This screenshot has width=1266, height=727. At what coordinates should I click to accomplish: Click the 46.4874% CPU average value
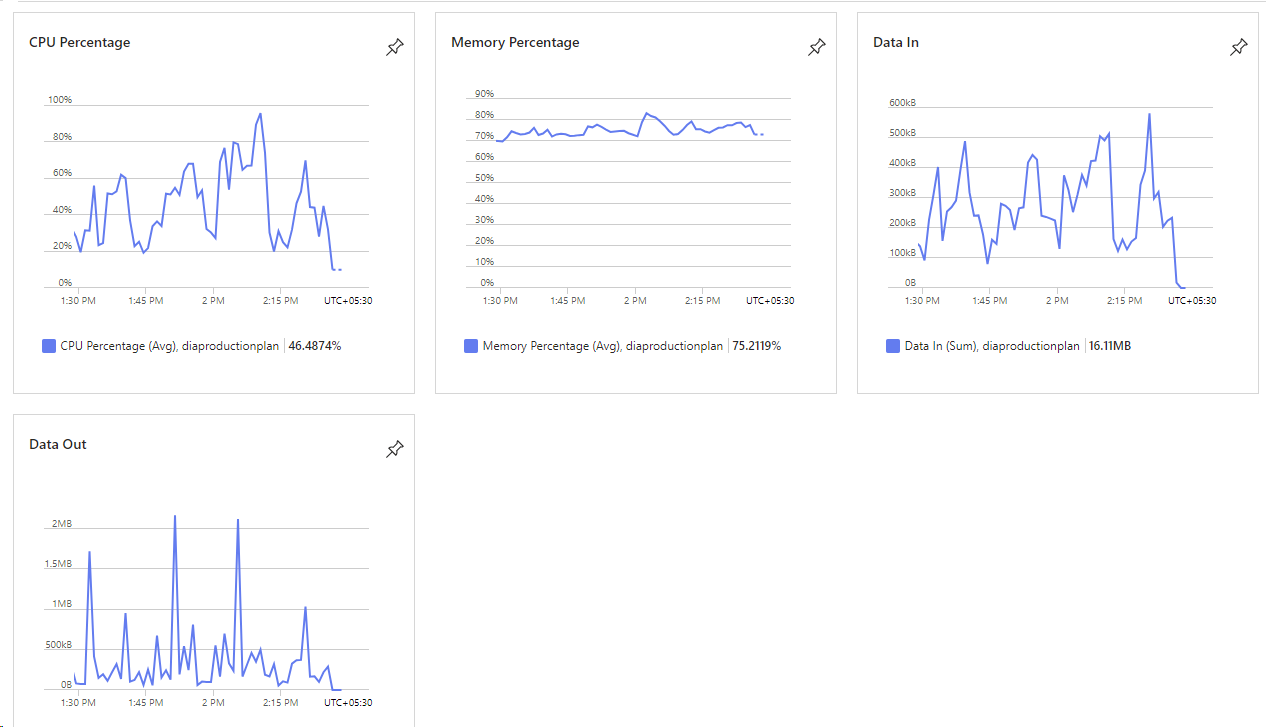[315, 346]
